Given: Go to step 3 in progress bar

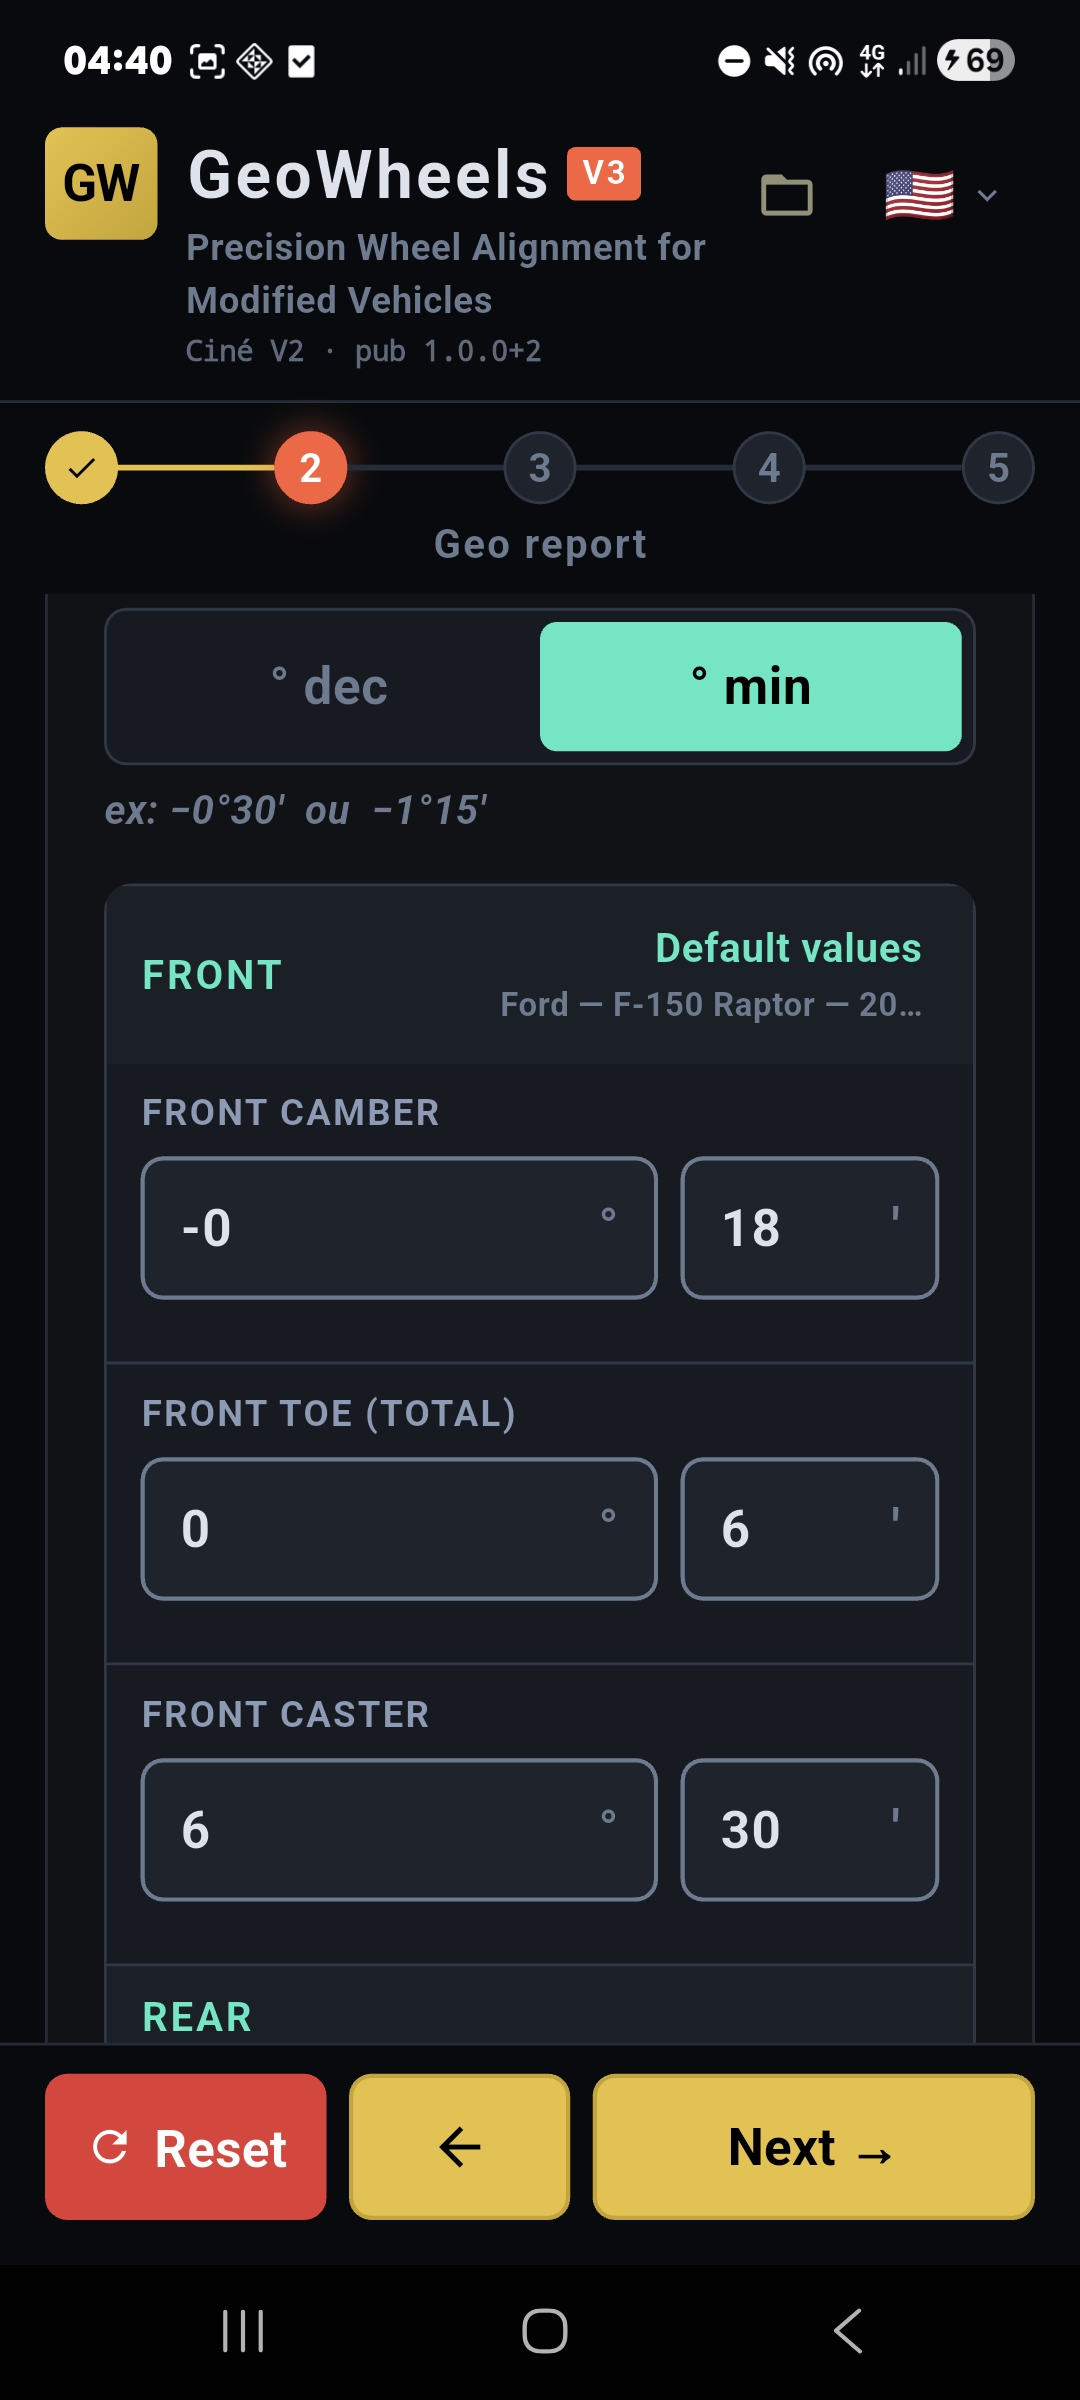Looking at the screenshot, I should click(540, 468).
